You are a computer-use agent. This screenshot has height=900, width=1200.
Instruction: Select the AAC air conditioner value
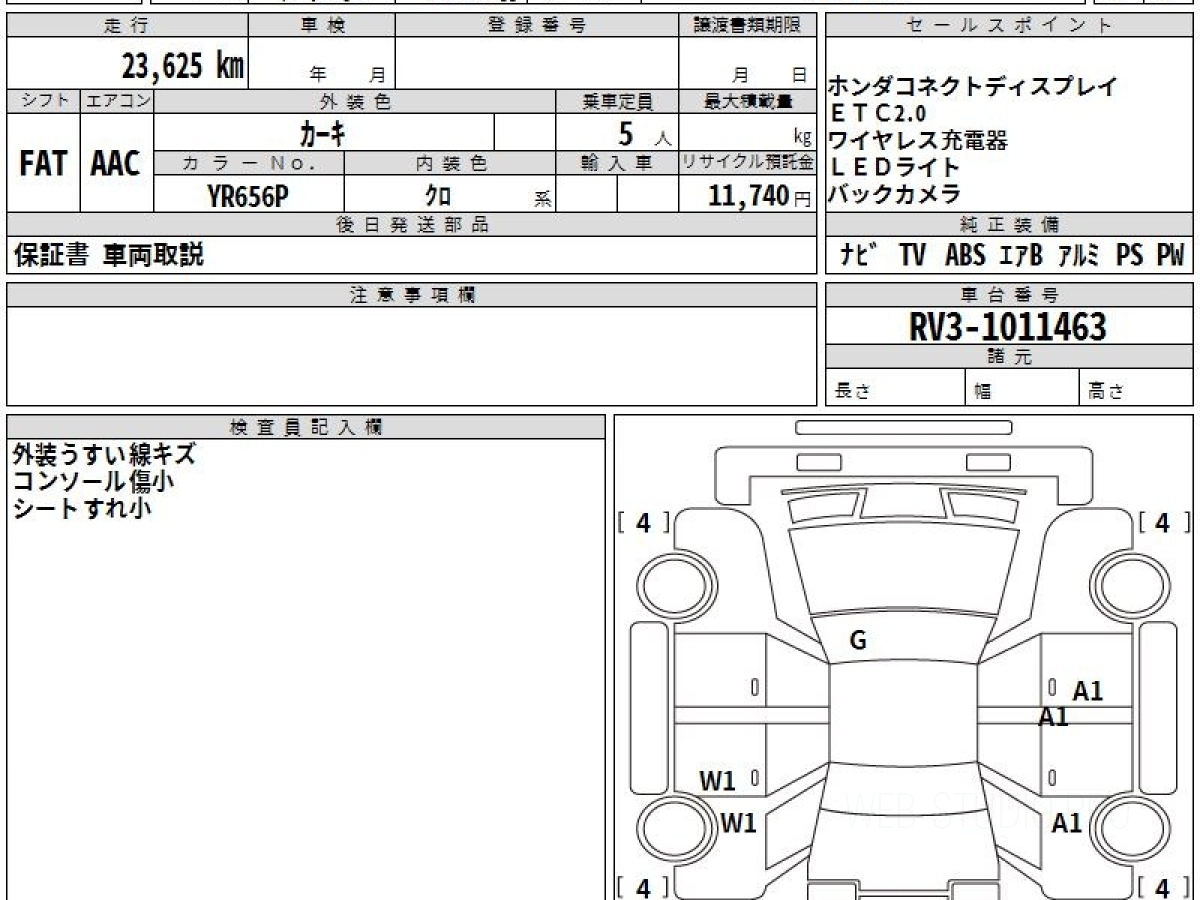click(x=116, y=165)
